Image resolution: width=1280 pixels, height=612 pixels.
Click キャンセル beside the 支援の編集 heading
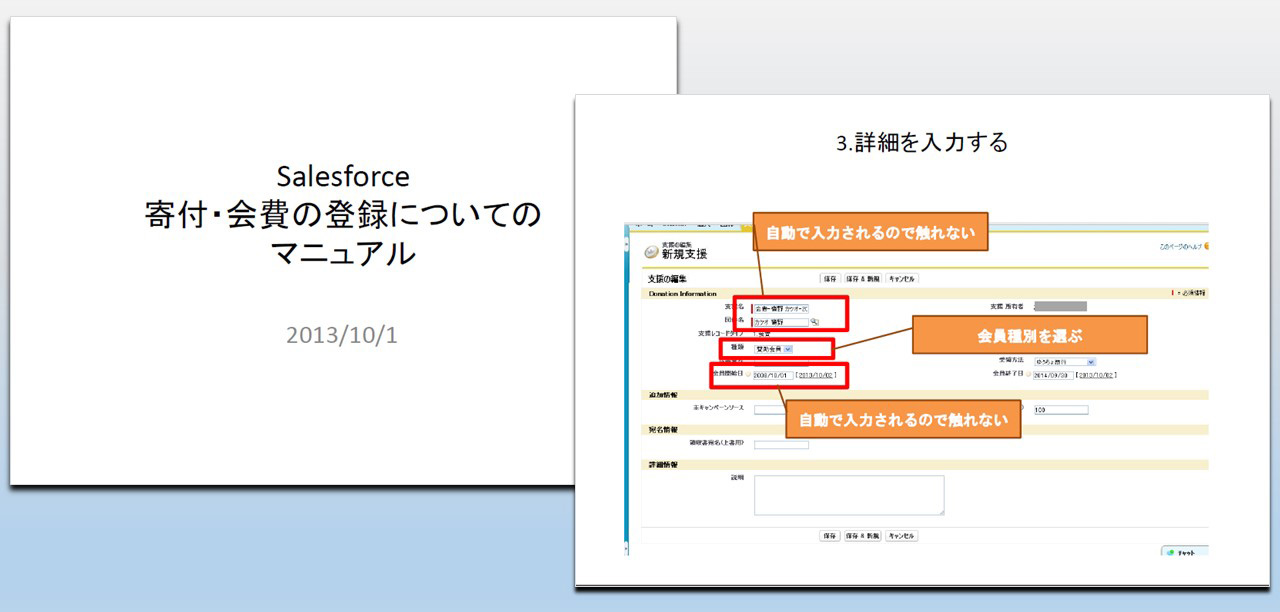pyautogui.click(x=902, y=279)
